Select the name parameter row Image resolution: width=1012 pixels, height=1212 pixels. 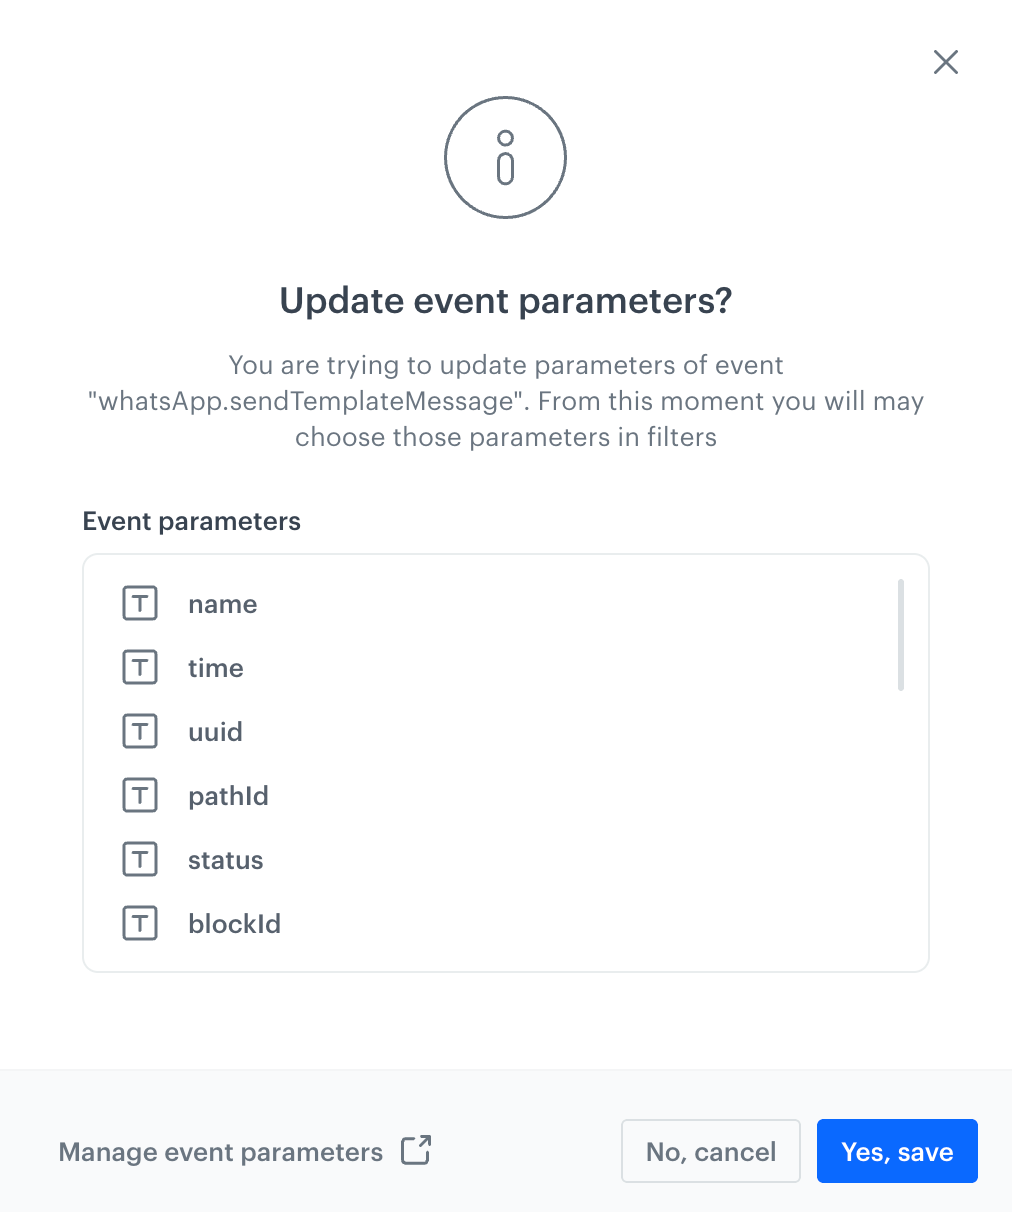pyautogui.click(x=222, y=603)
